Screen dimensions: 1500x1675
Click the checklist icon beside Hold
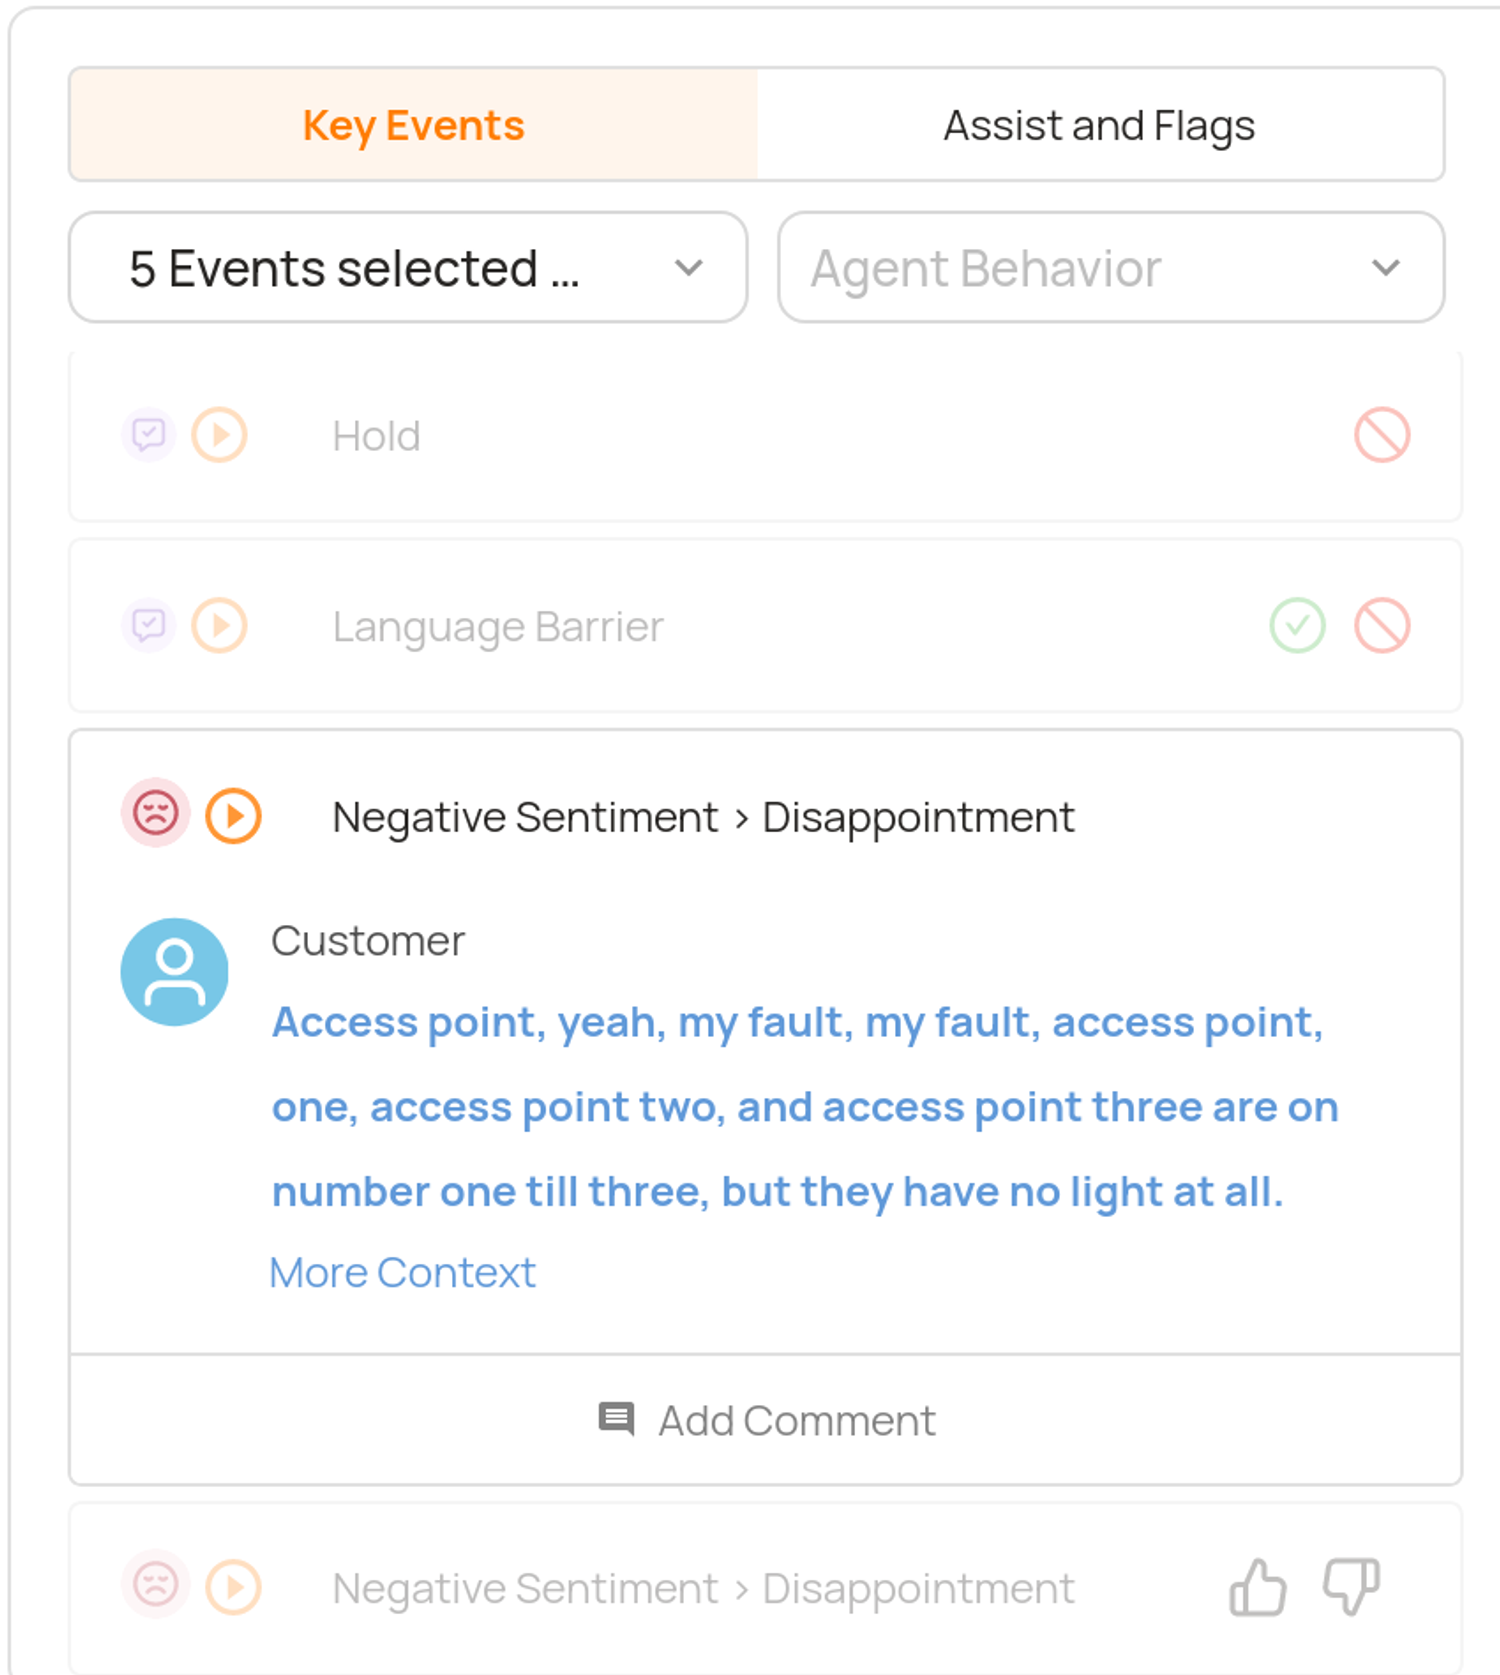tap(149, 435)
